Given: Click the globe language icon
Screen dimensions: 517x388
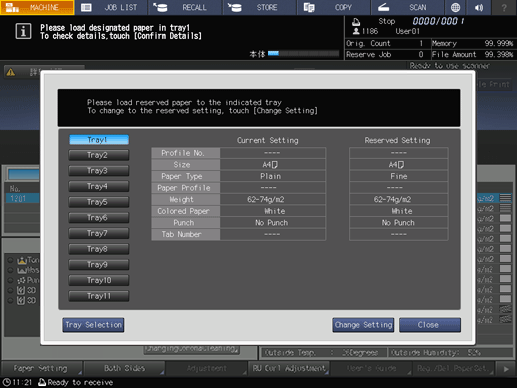Looking at the screenshot, I should tap(455, 7).
